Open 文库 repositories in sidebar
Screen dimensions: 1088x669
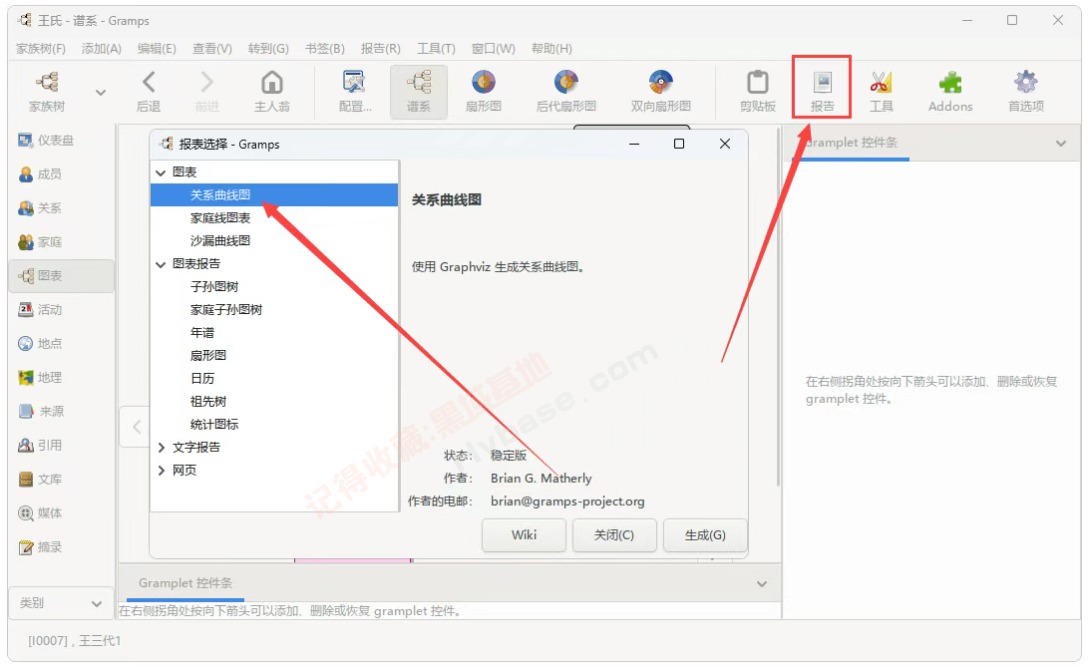pos(40,480)
